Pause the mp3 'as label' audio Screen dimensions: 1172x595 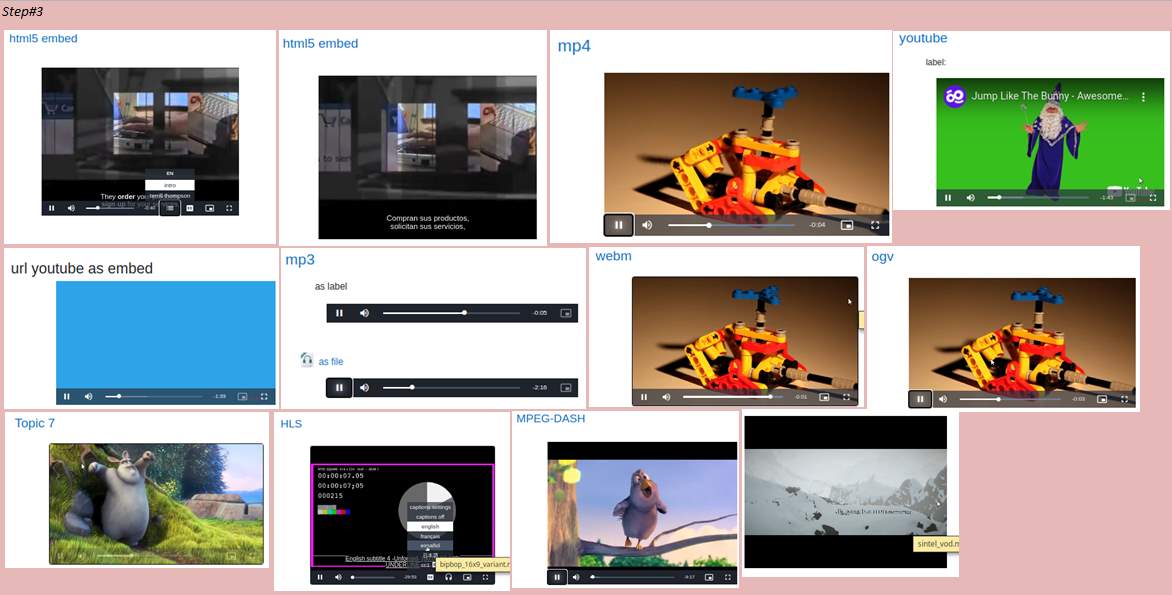[x=339, y=312]
